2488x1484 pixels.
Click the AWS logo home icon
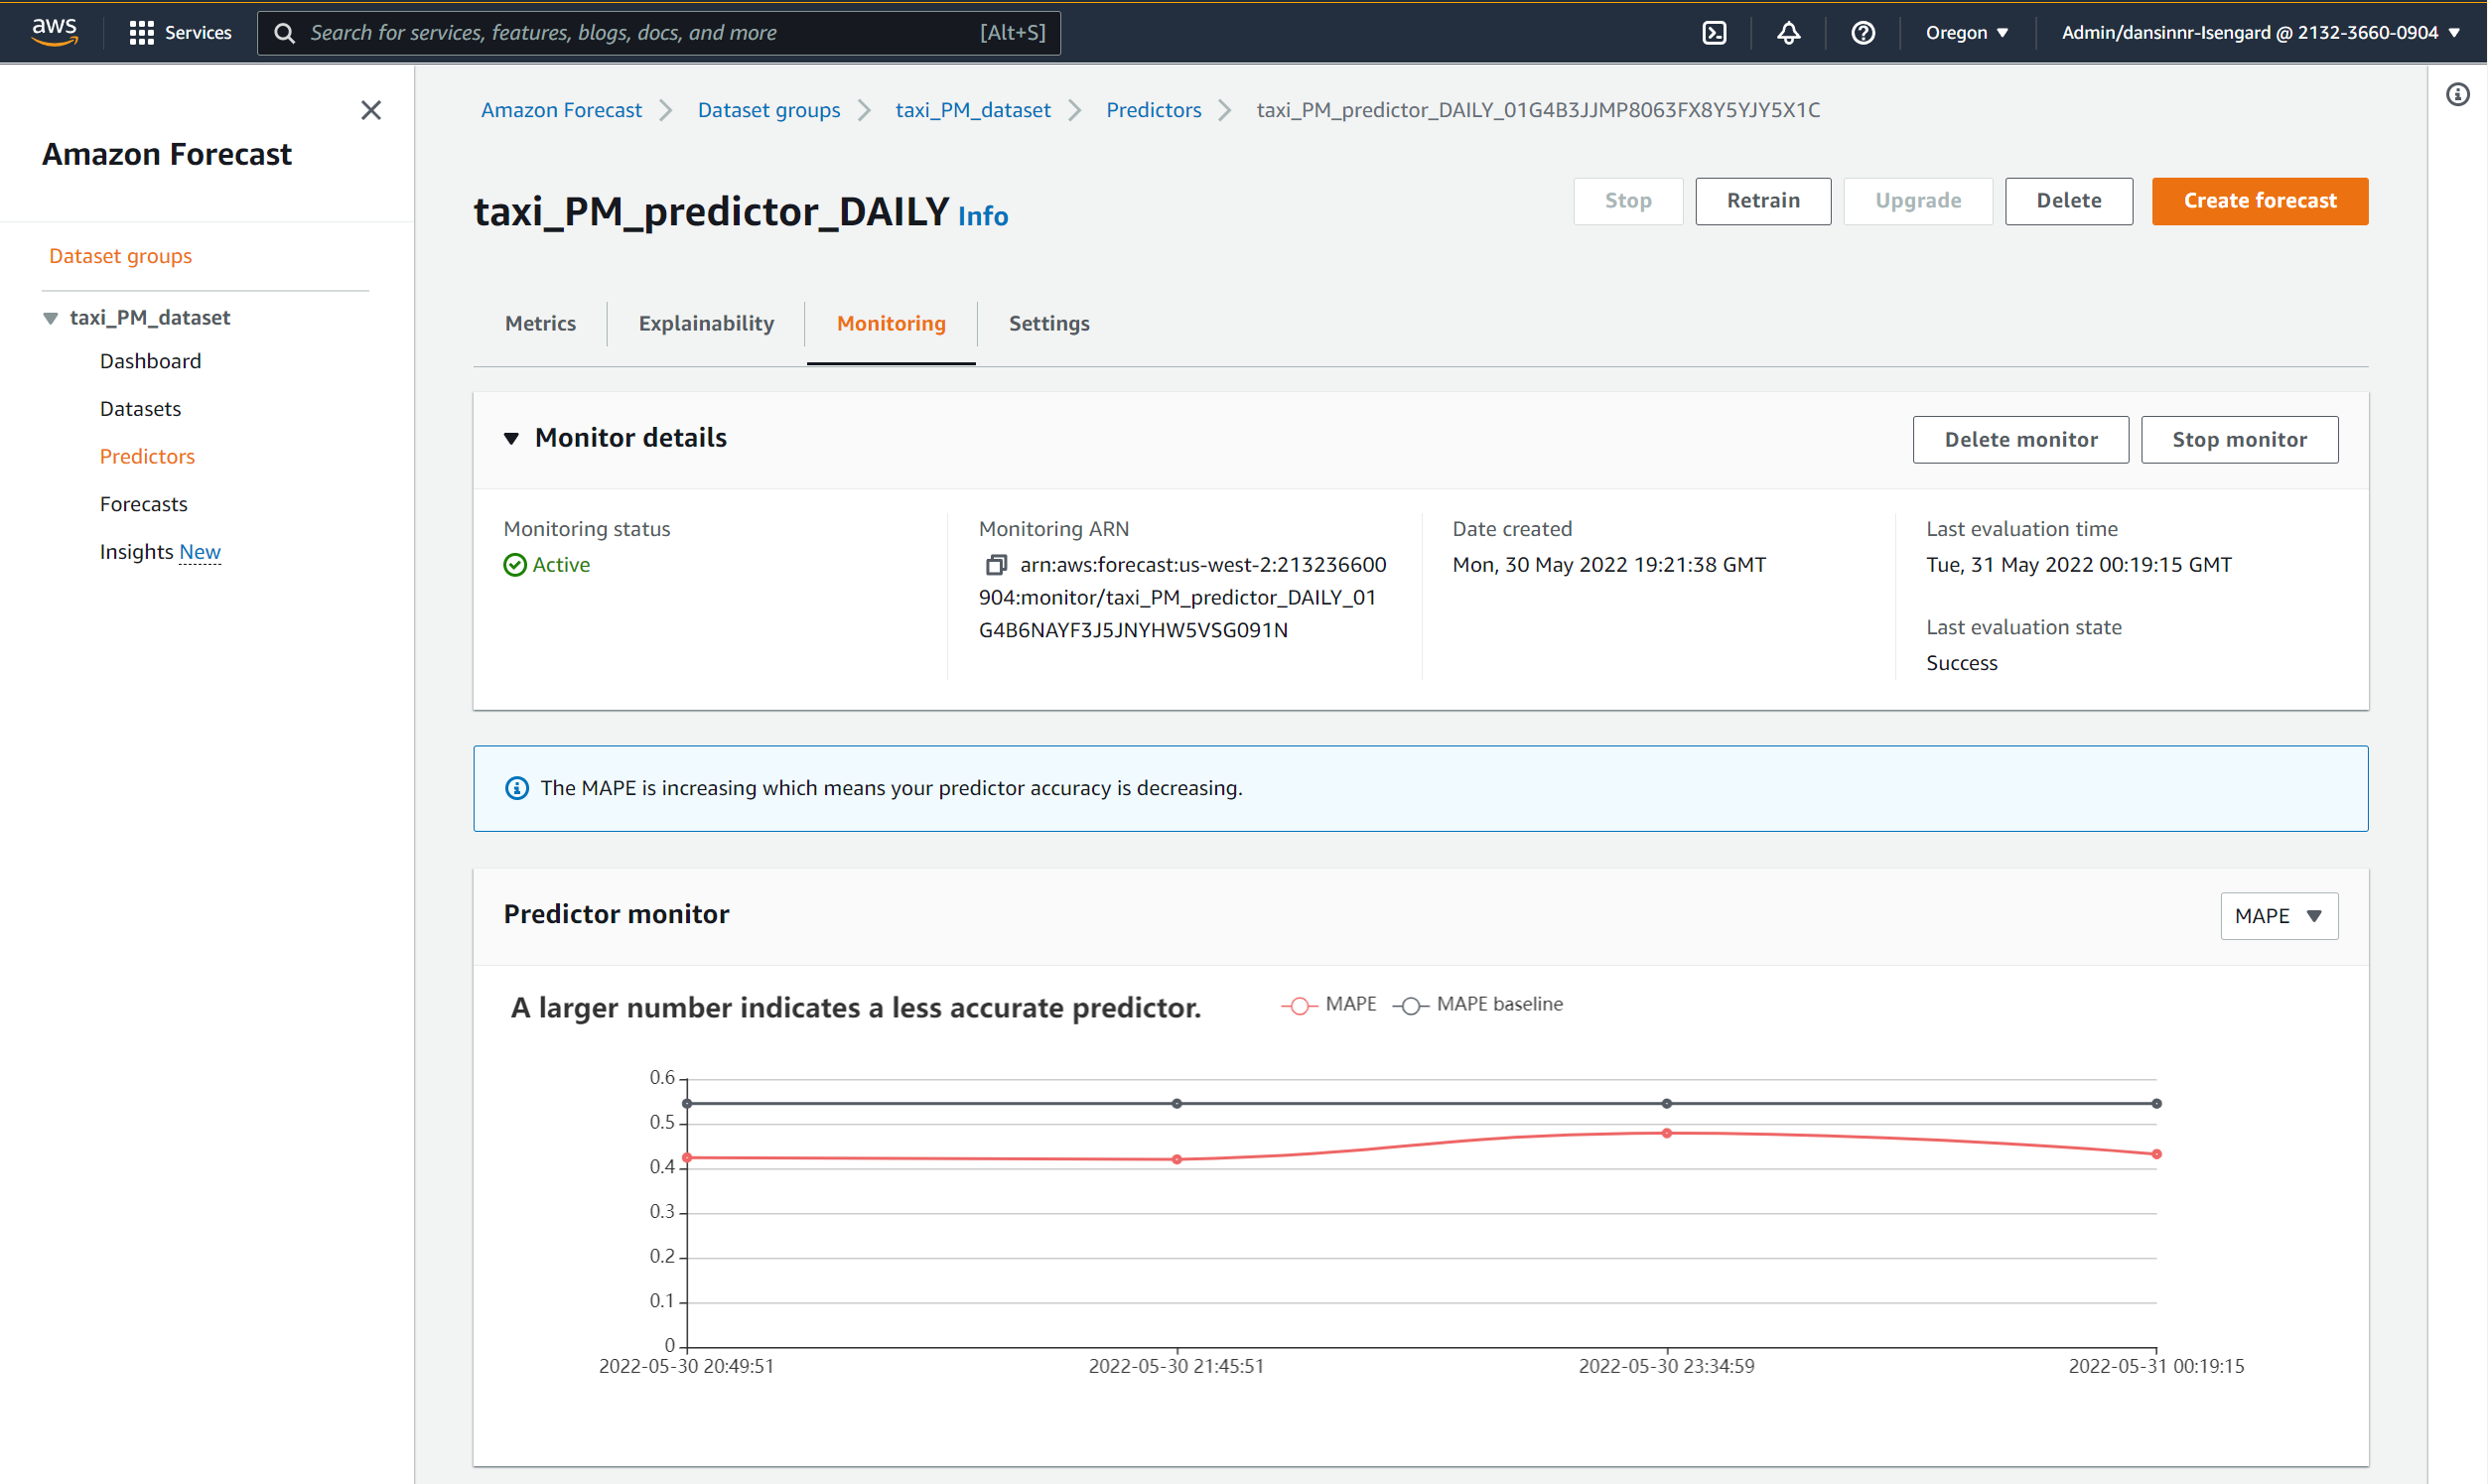coord(54,32)
